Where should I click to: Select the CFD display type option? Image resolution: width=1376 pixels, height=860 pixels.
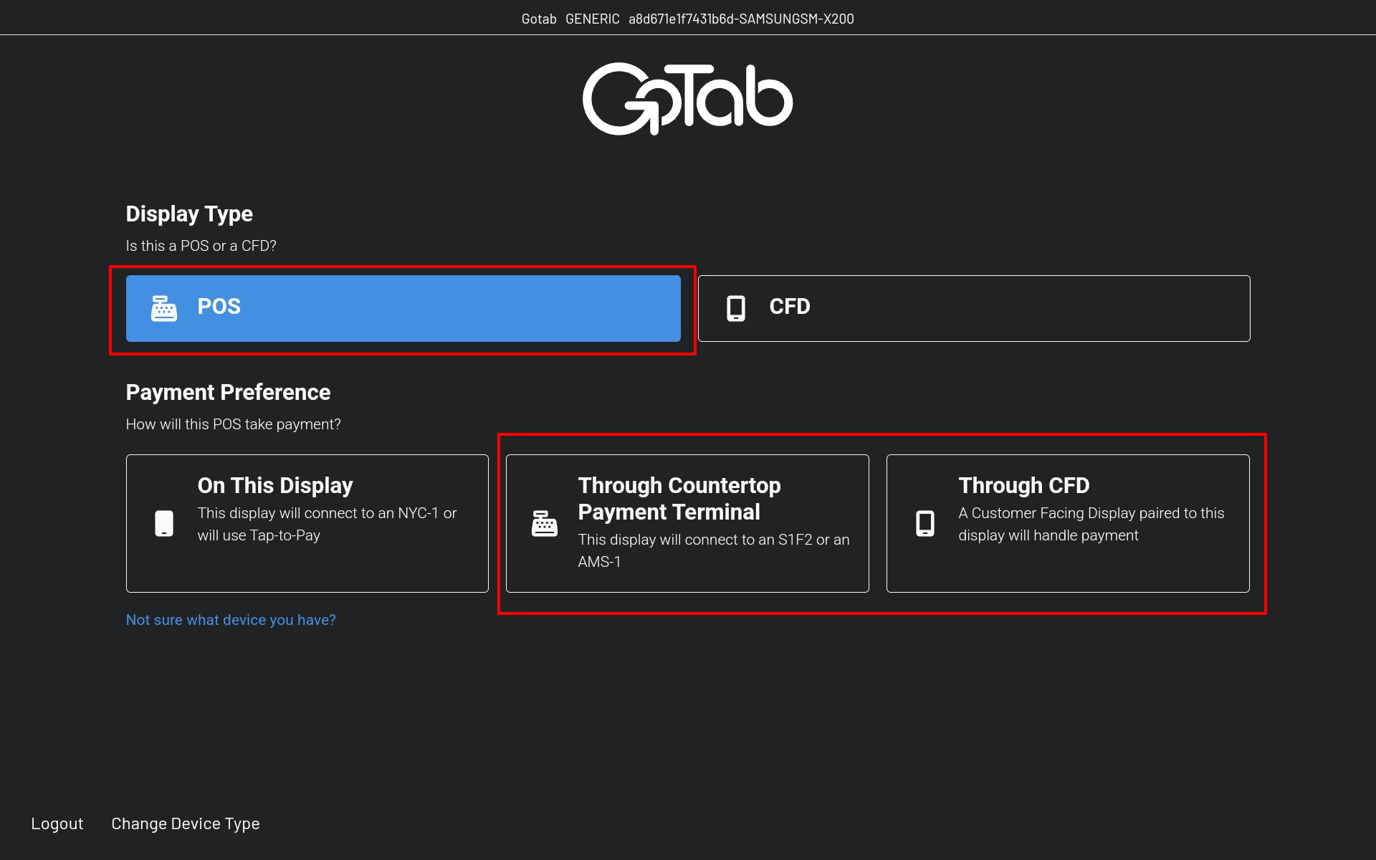click(973, 308)
